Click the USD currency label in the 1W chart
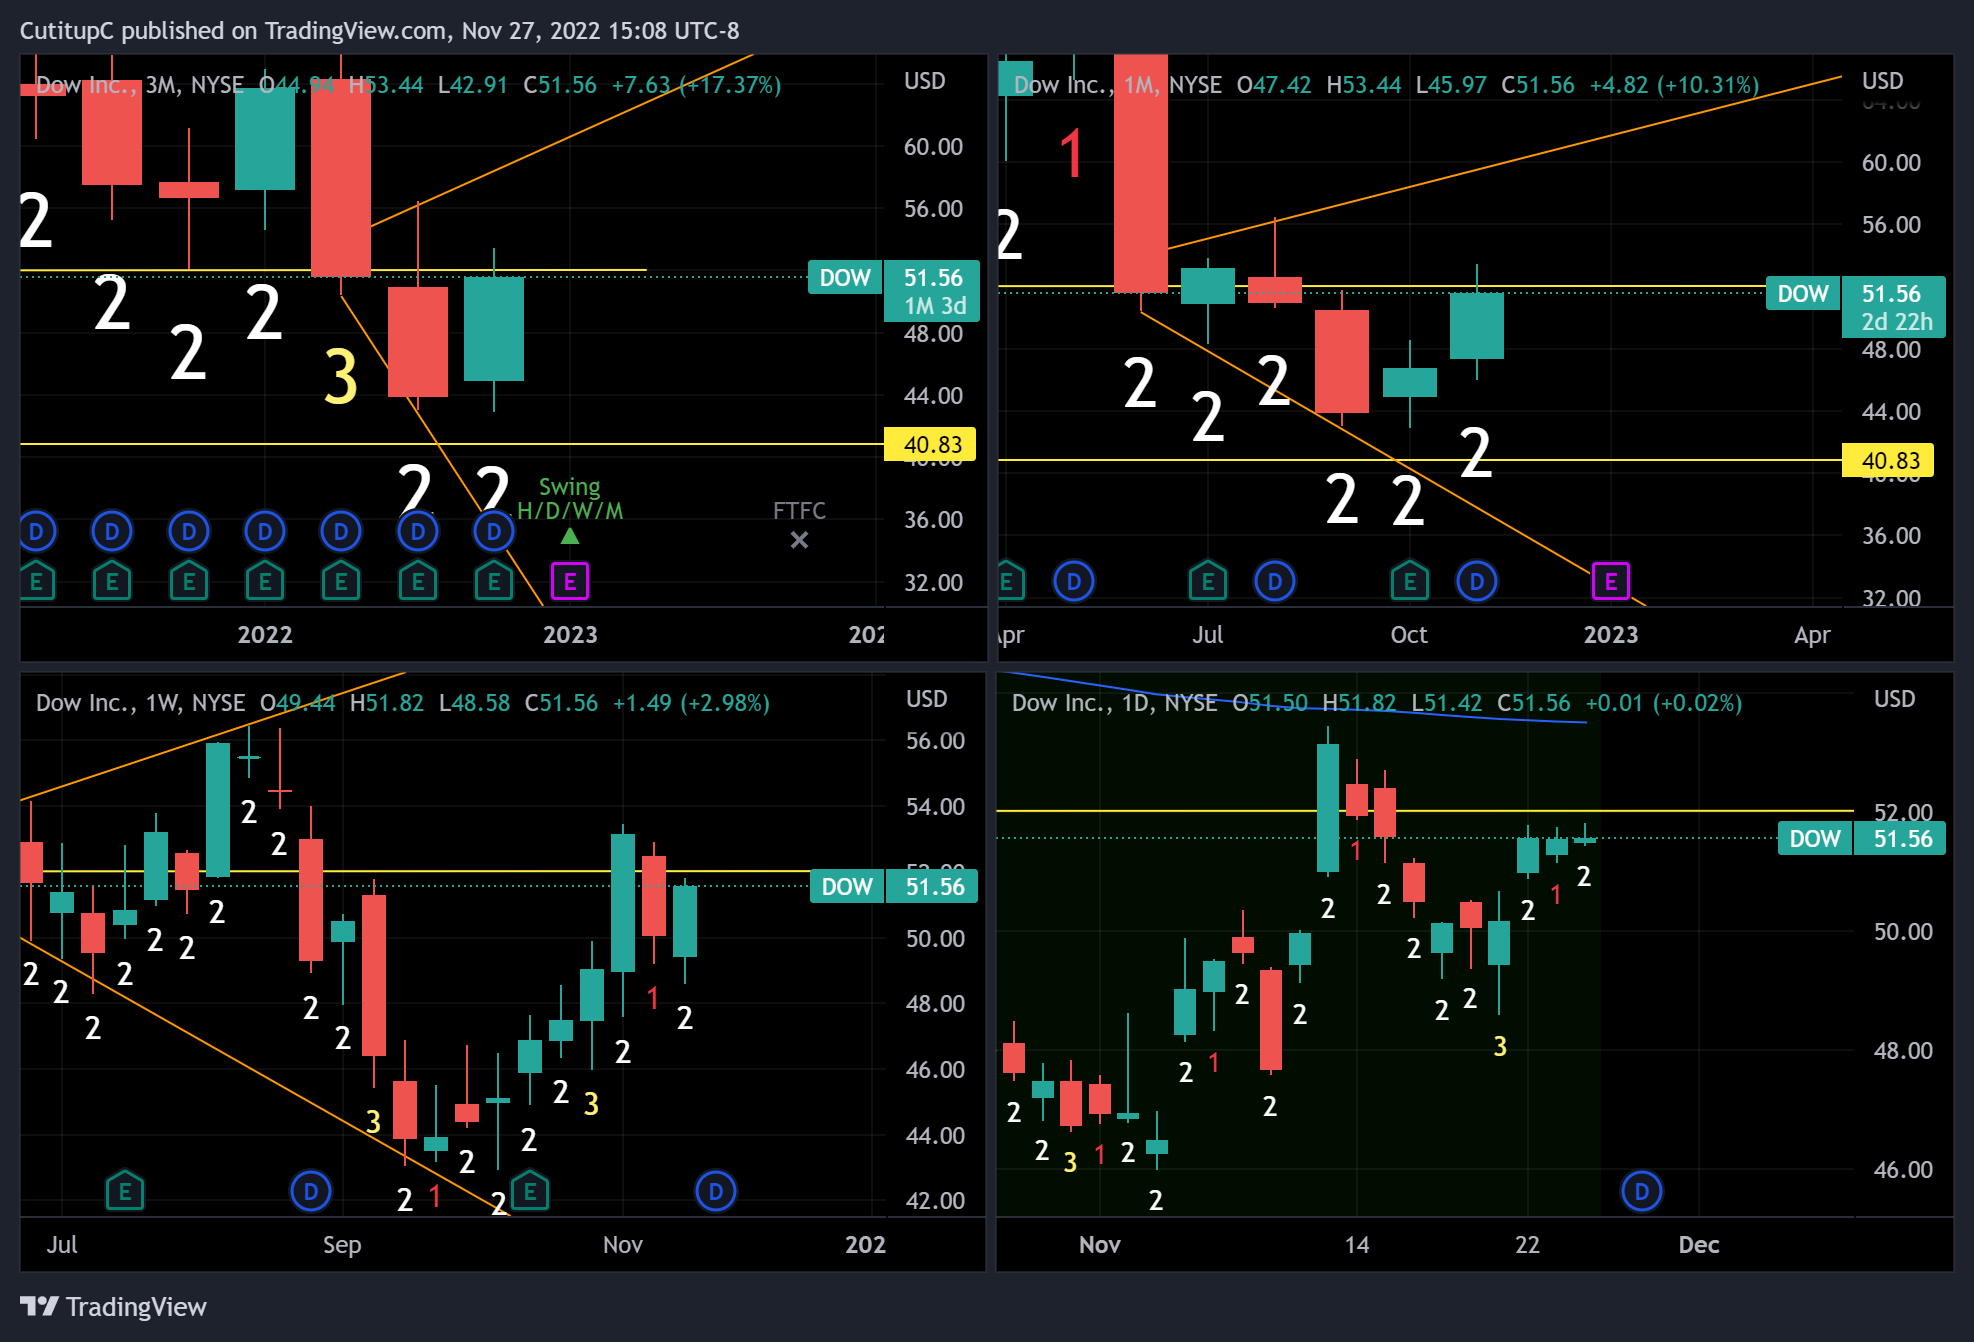 coord(927,699)
